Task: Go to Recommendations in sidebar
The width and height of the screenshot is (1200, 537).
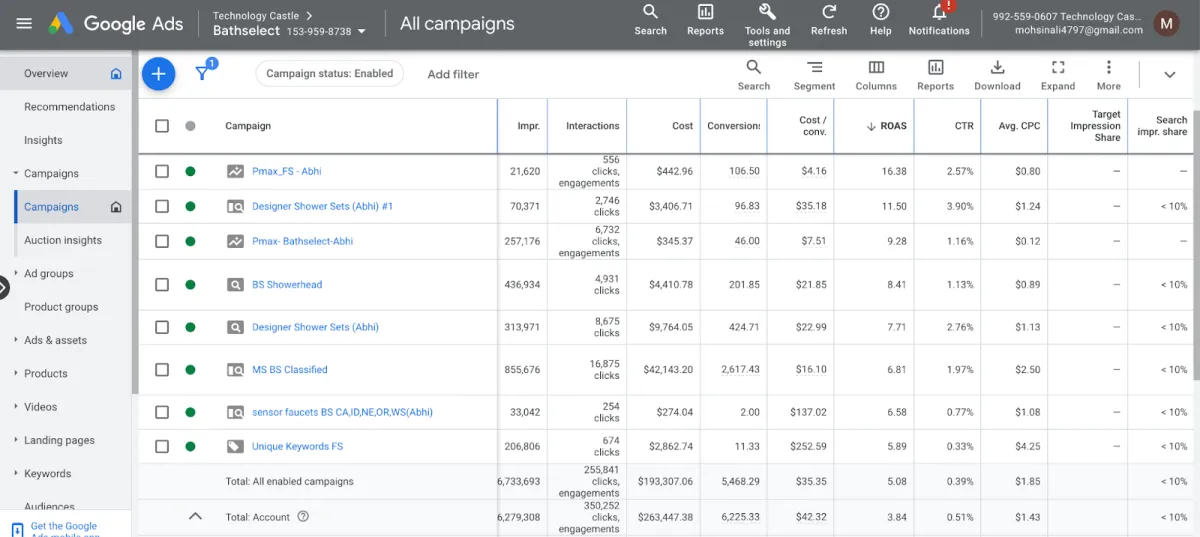Action: pyautogui.click(x=69, y=107)
